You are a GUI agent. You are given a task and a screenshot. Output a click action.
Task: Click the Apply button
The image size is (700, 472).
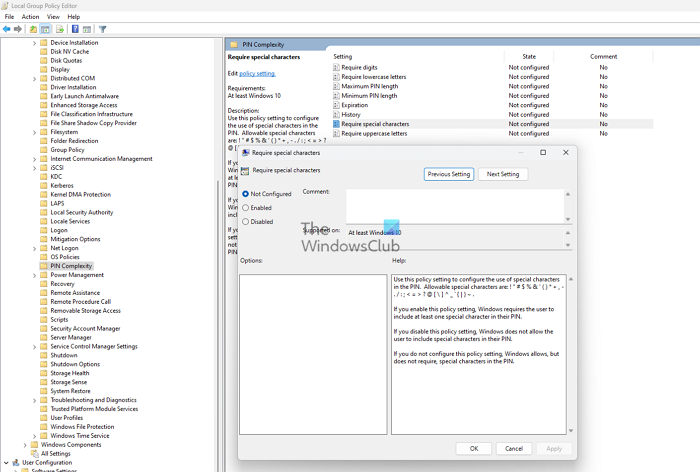click(554, 448)
